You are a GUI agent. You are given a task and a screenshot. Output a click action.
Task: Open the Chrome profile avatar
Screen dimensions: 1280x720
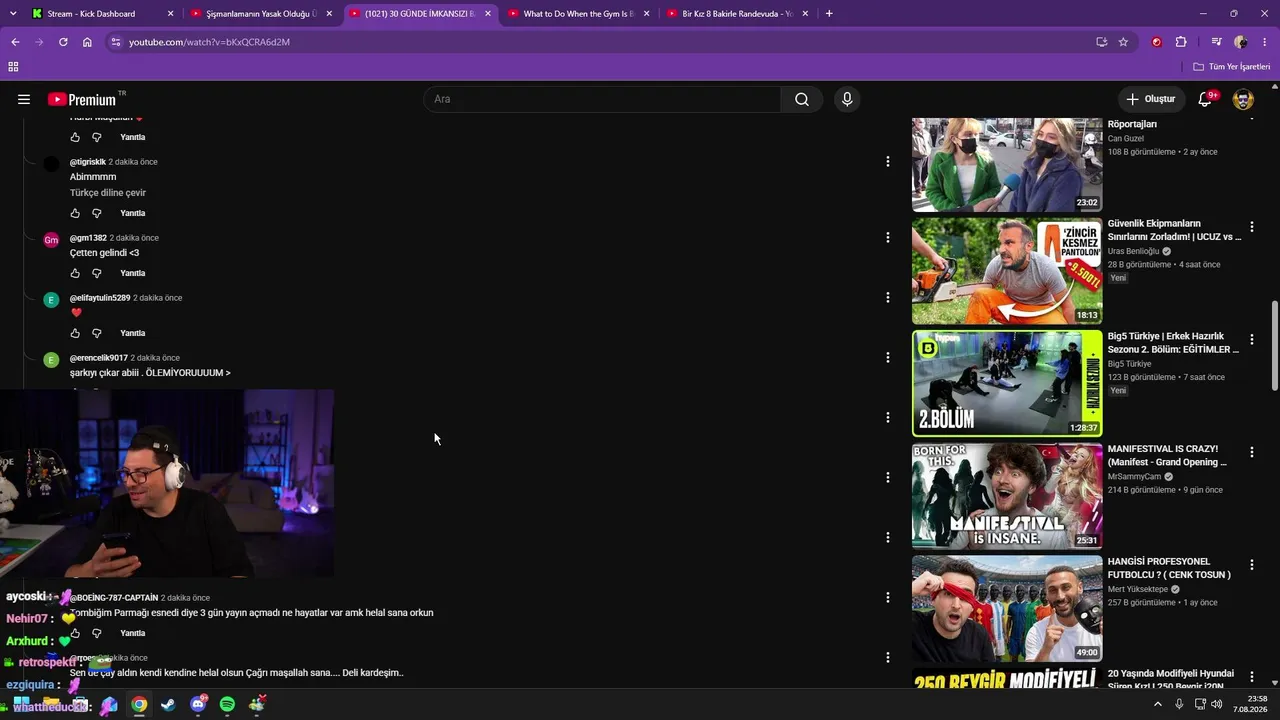(1241, 42)
